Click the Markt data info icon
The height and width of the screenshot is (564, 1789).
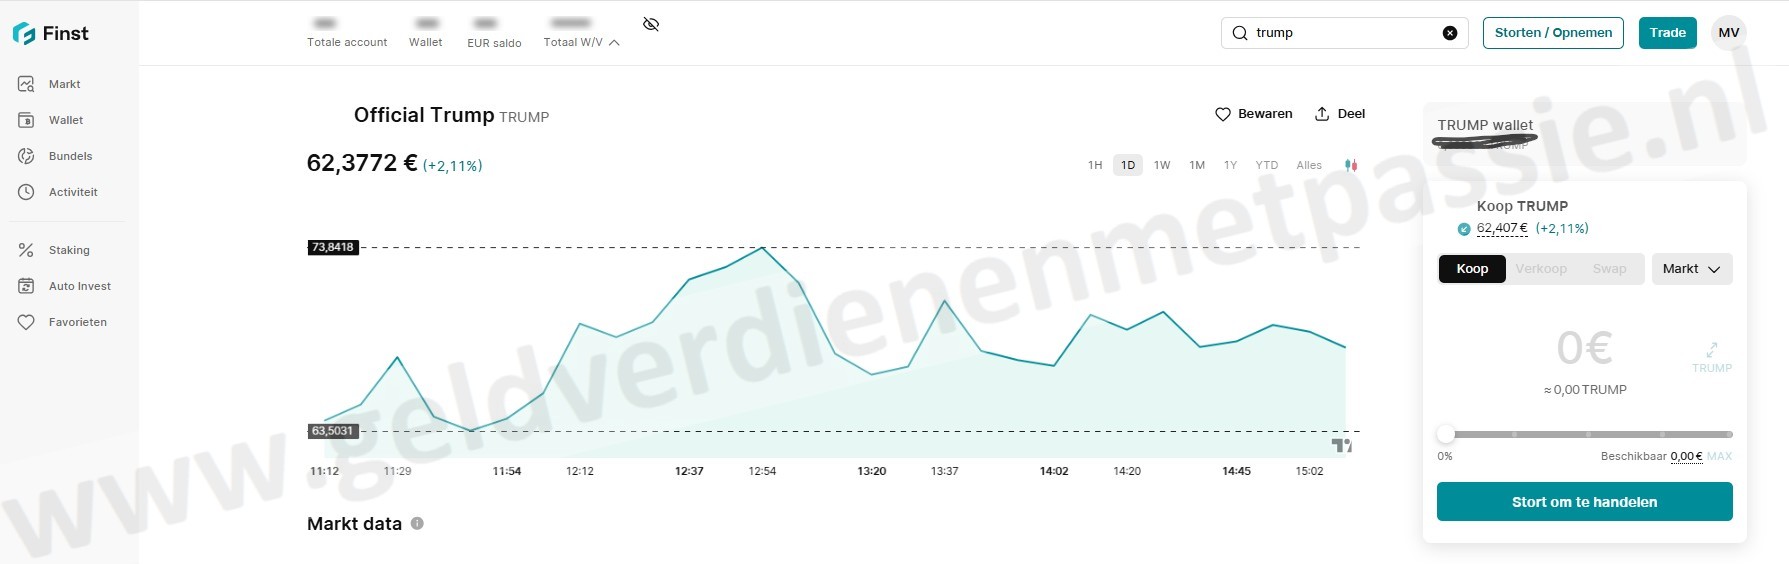click(x=417, y=523)
